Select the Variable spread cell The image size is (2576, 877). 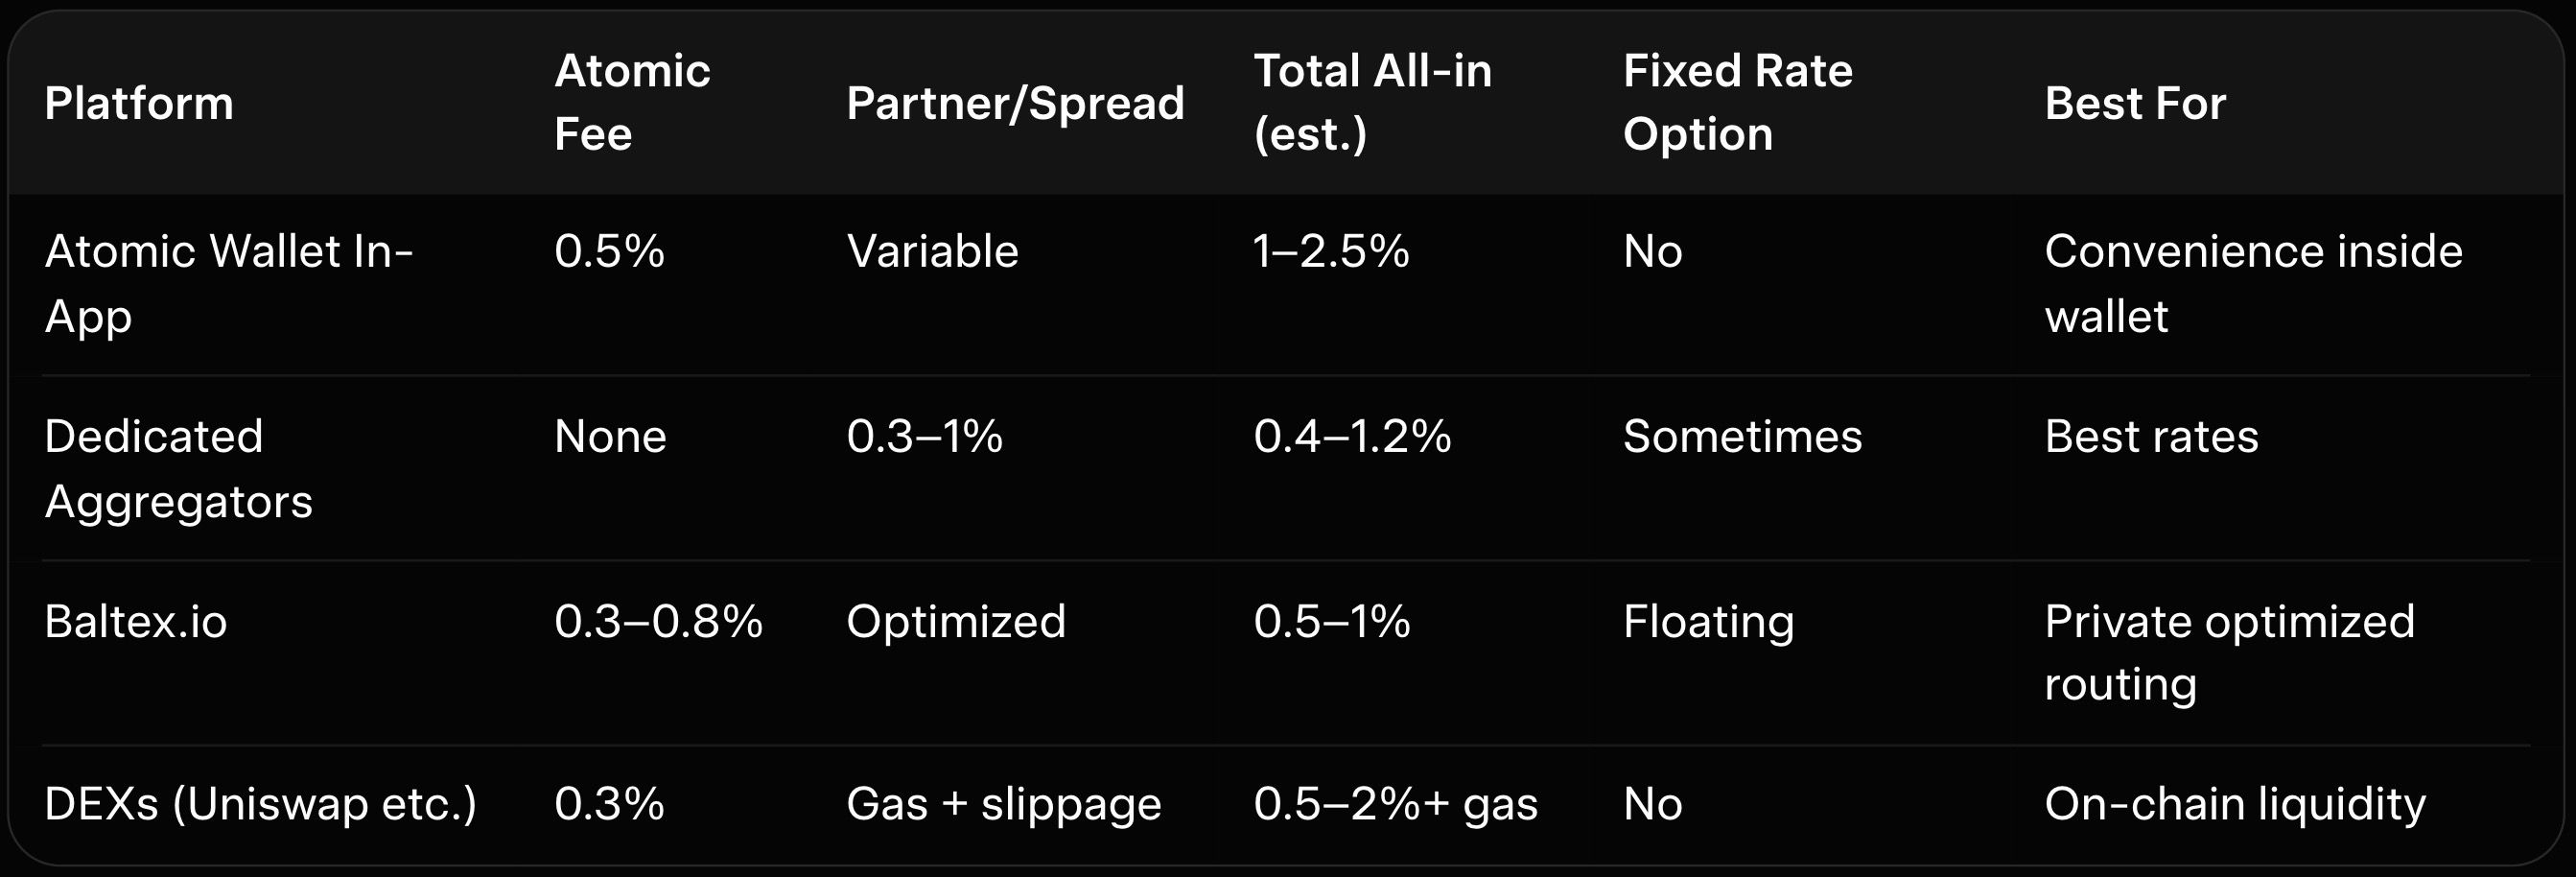932,251
